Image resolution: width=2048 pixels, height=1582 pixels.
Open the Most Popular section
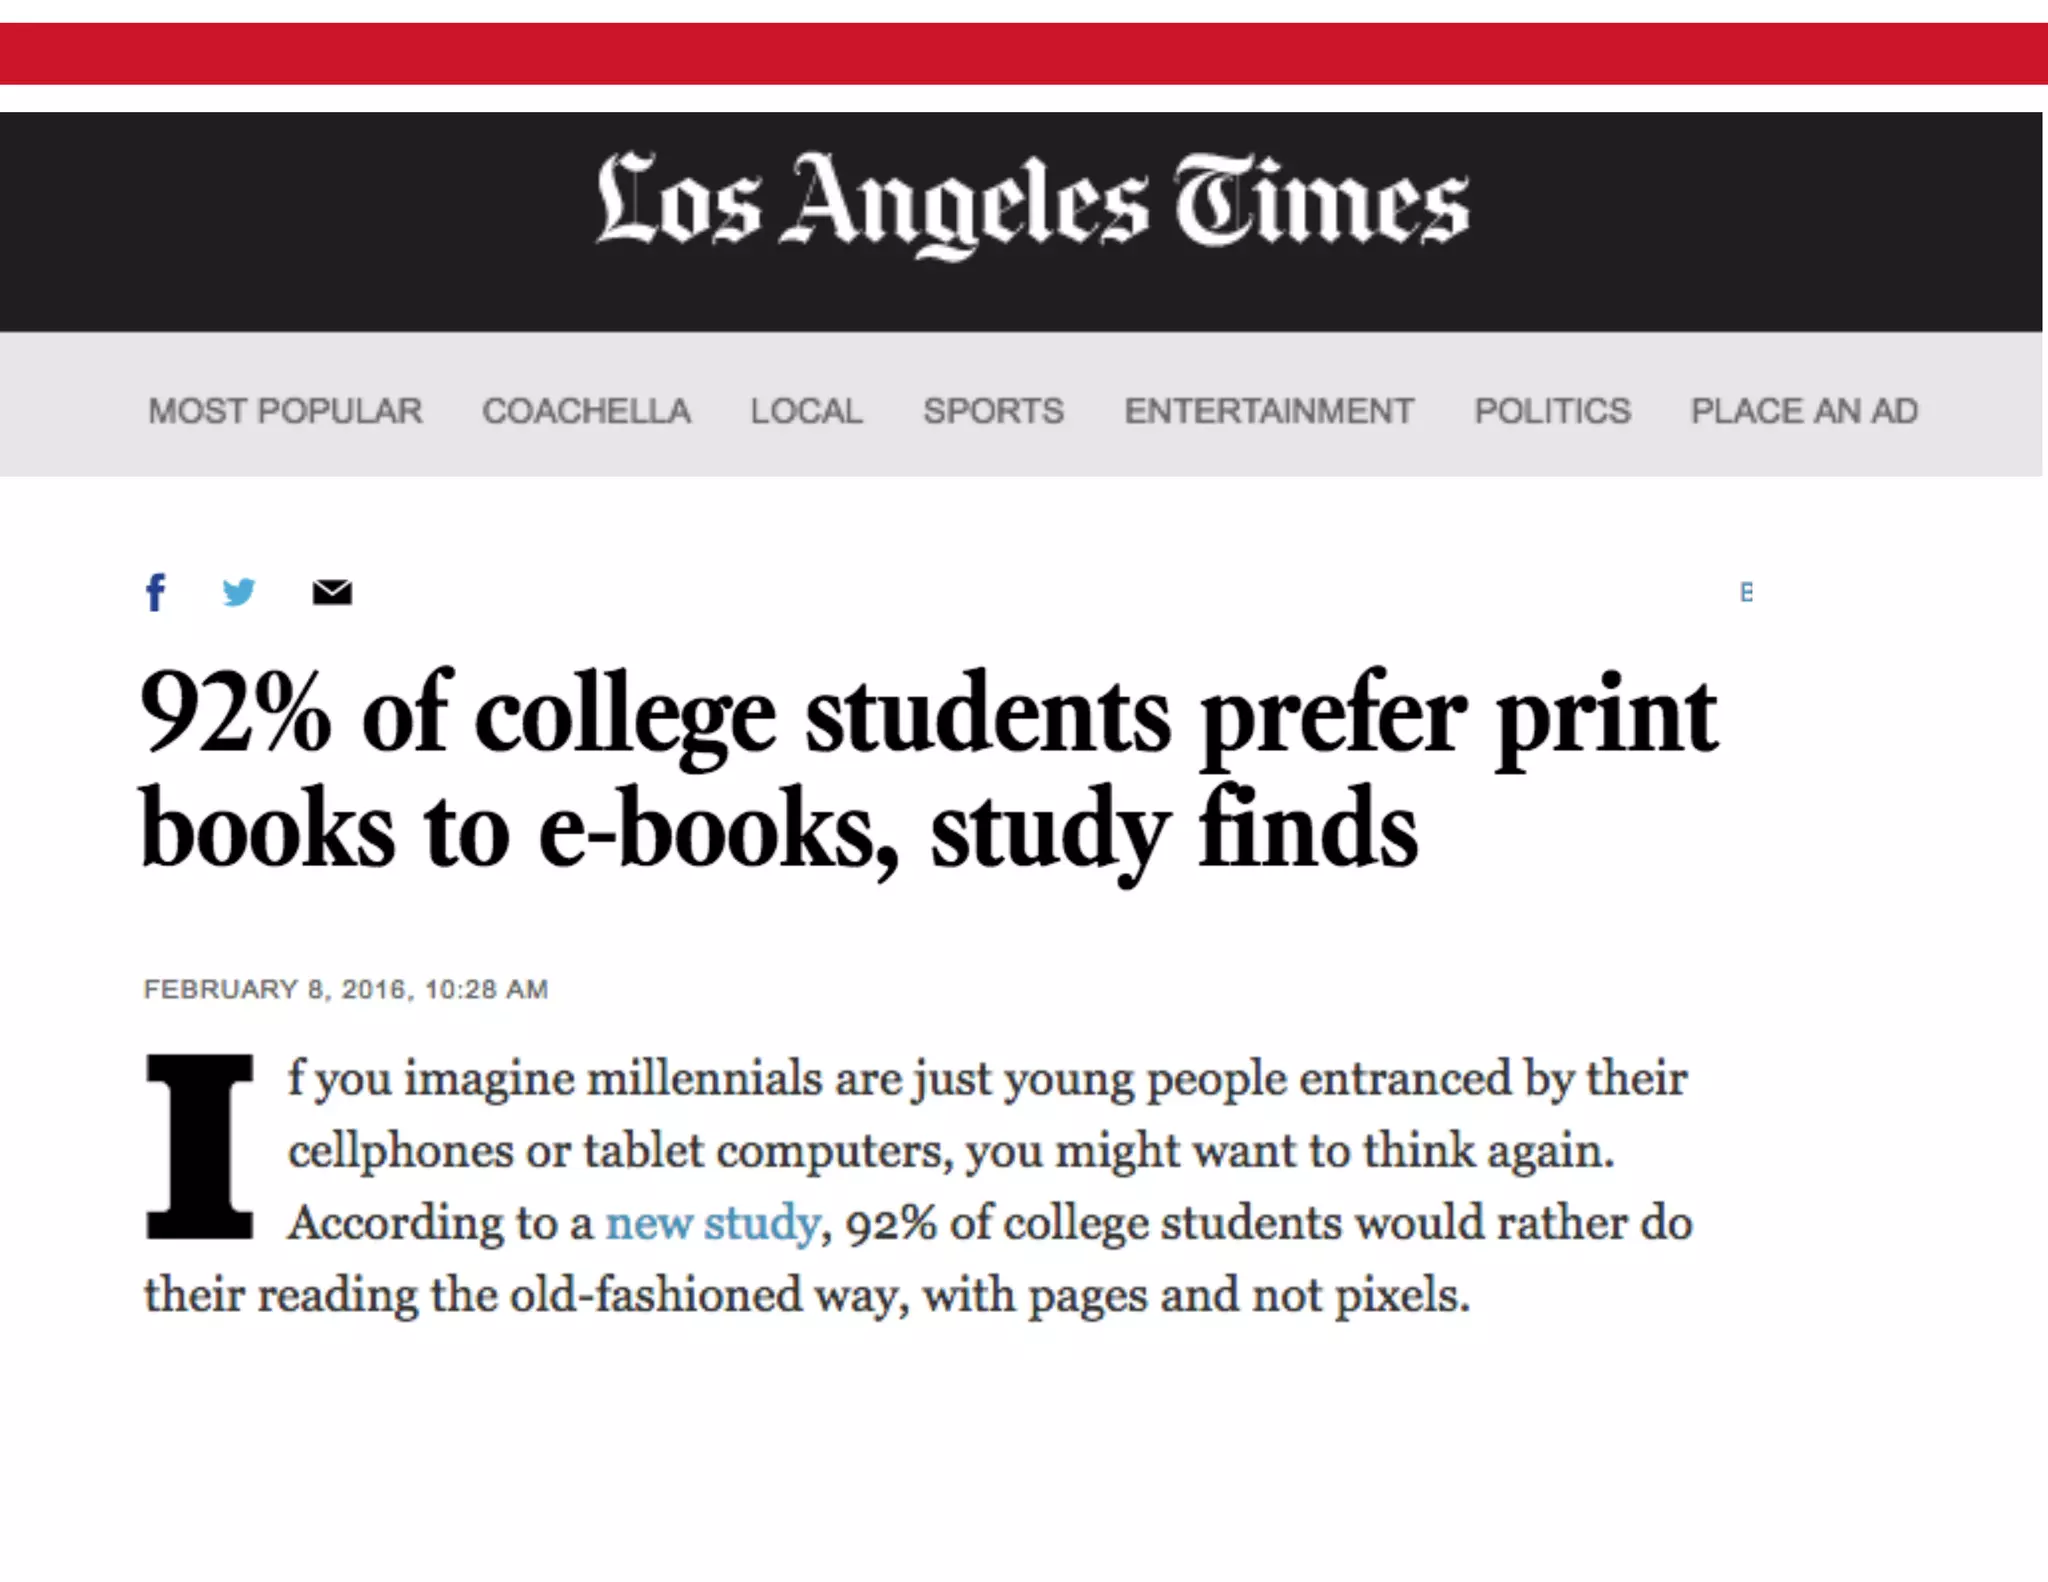tap(285, 411)
